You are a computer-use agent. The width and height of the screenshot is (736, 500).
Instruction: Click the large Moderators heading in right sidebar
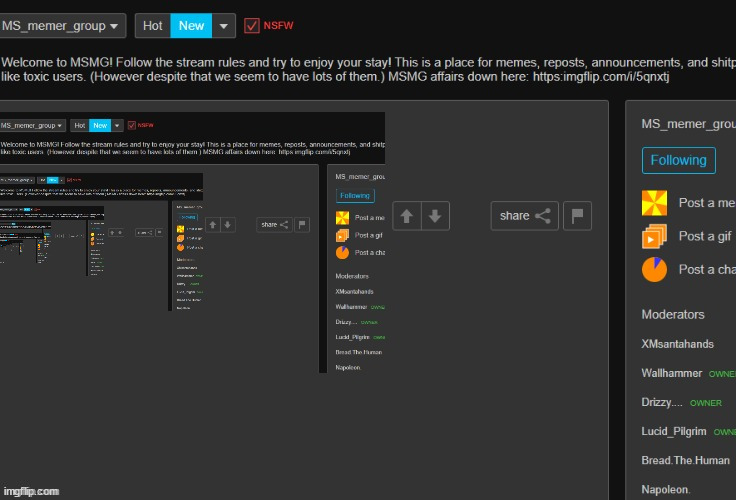[x=673, y=315]
